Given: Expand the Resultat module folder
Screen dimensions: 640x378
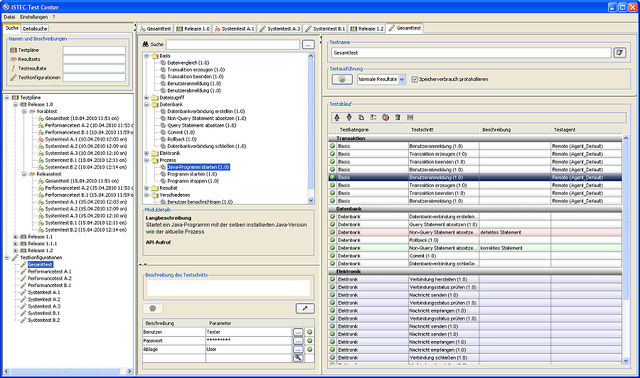Looking at the screenshot, I should point(147,188).
